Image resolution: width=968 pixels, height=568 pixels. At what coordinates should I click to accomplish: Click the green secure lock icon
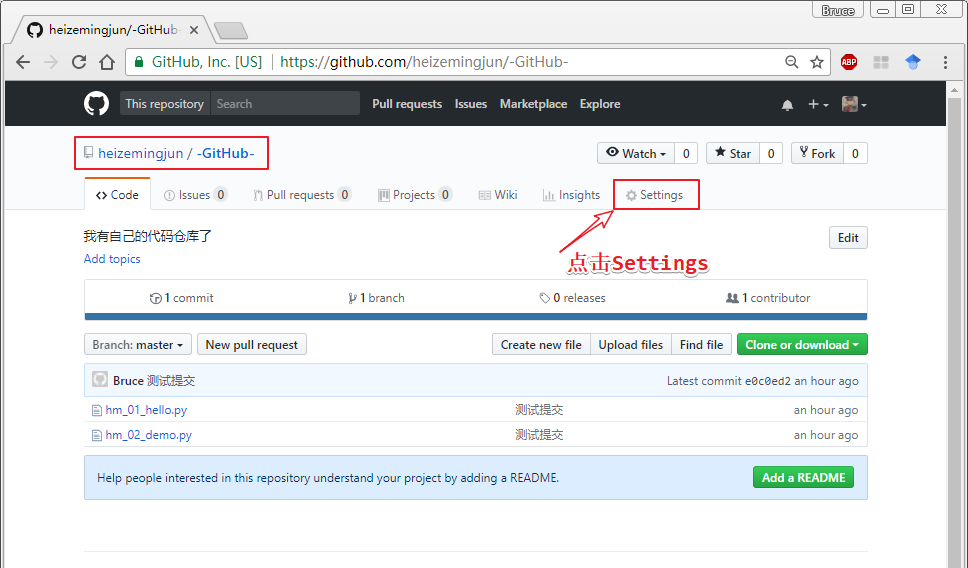pyautogui.click(x=139, y=62)
